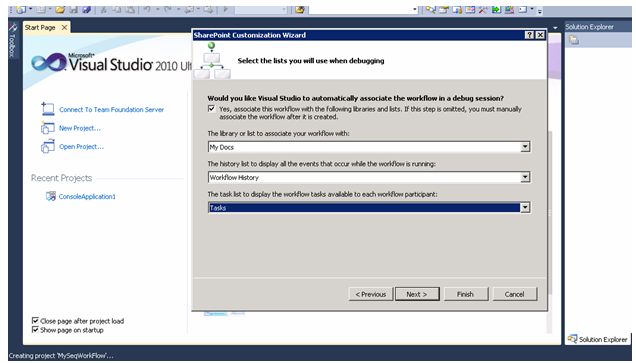Open the Undo history dropdown arrow

157,9
